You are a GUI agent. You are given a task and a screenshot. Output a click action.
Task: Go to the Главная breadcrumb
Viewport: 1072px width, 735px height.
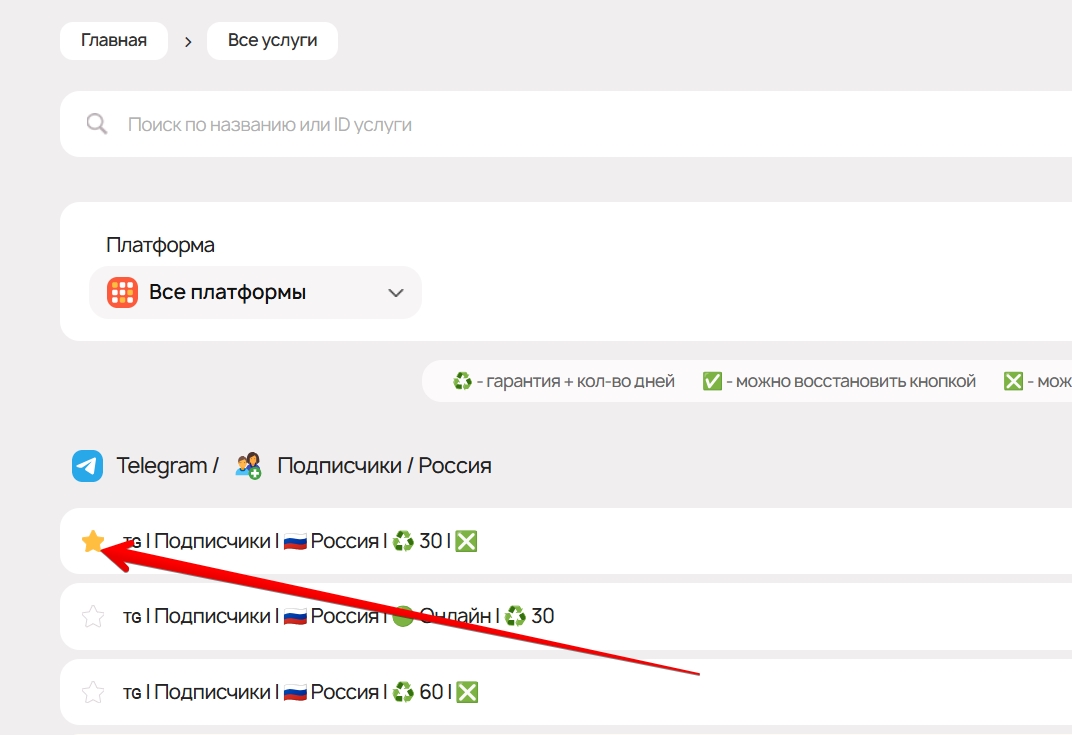point(114,41)
